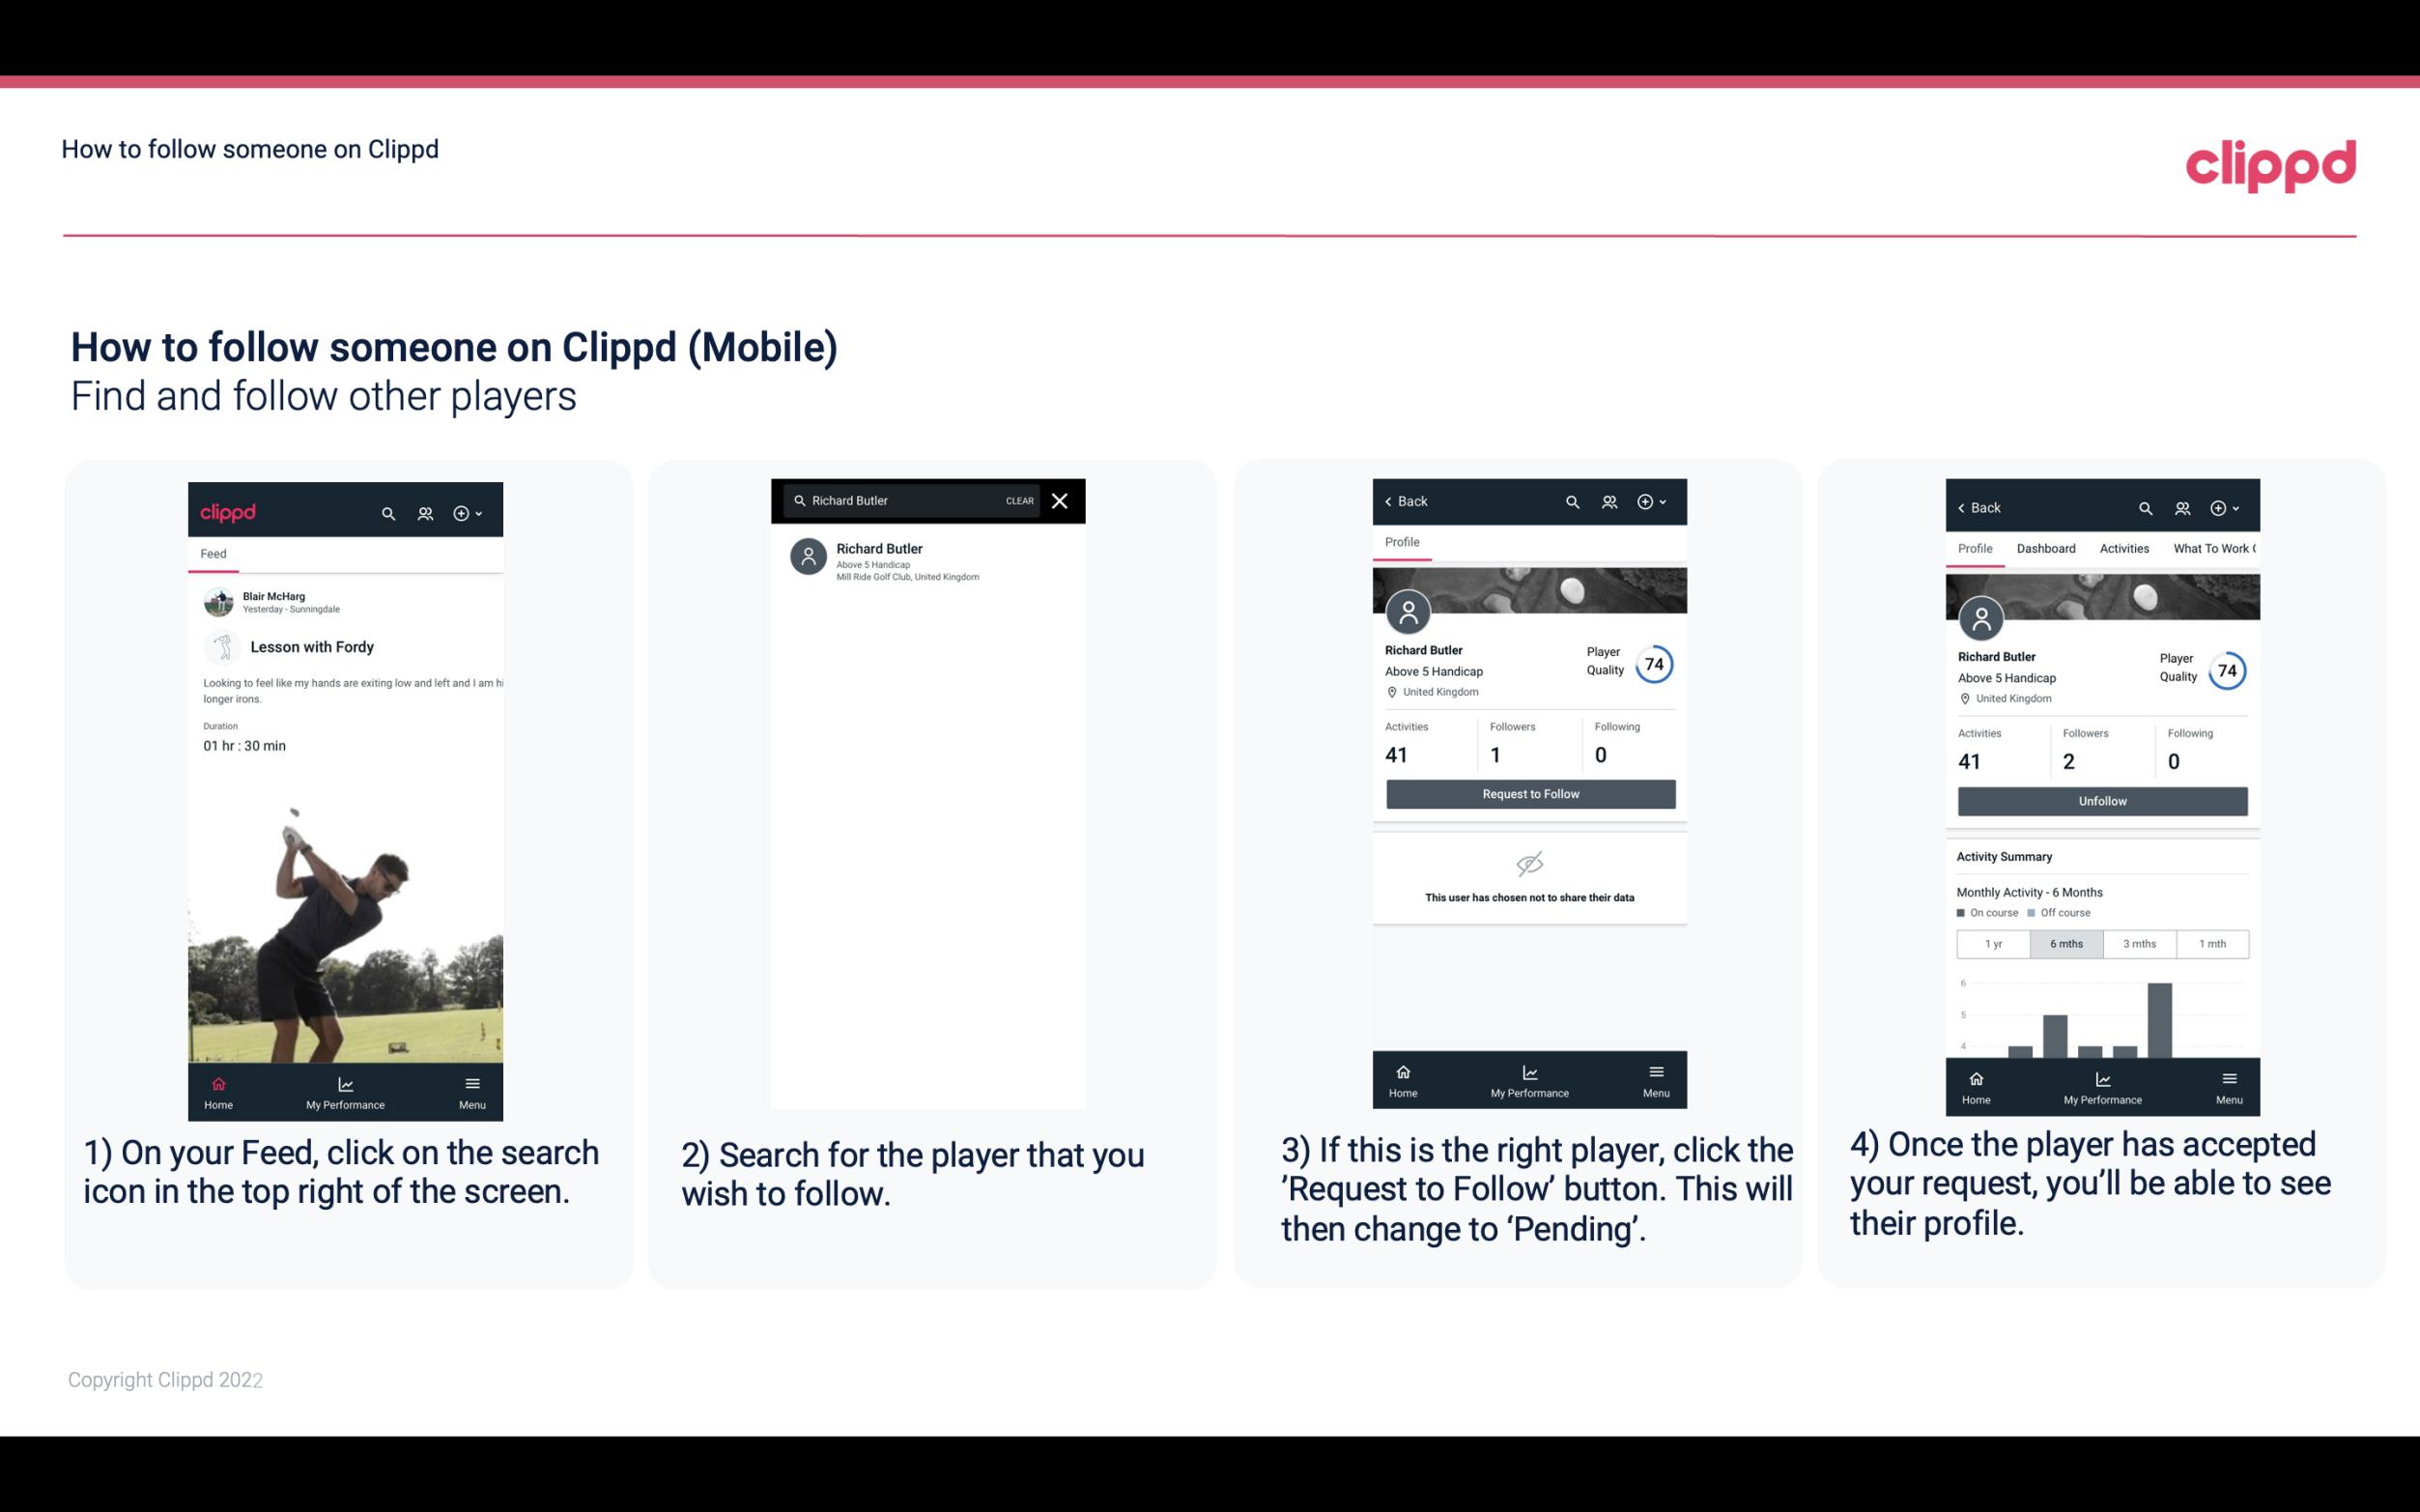The width and height of the screenshot is (2420, 1512).
Task: Select the Dashboard tab on player profile
Action: coord(2046,547)
